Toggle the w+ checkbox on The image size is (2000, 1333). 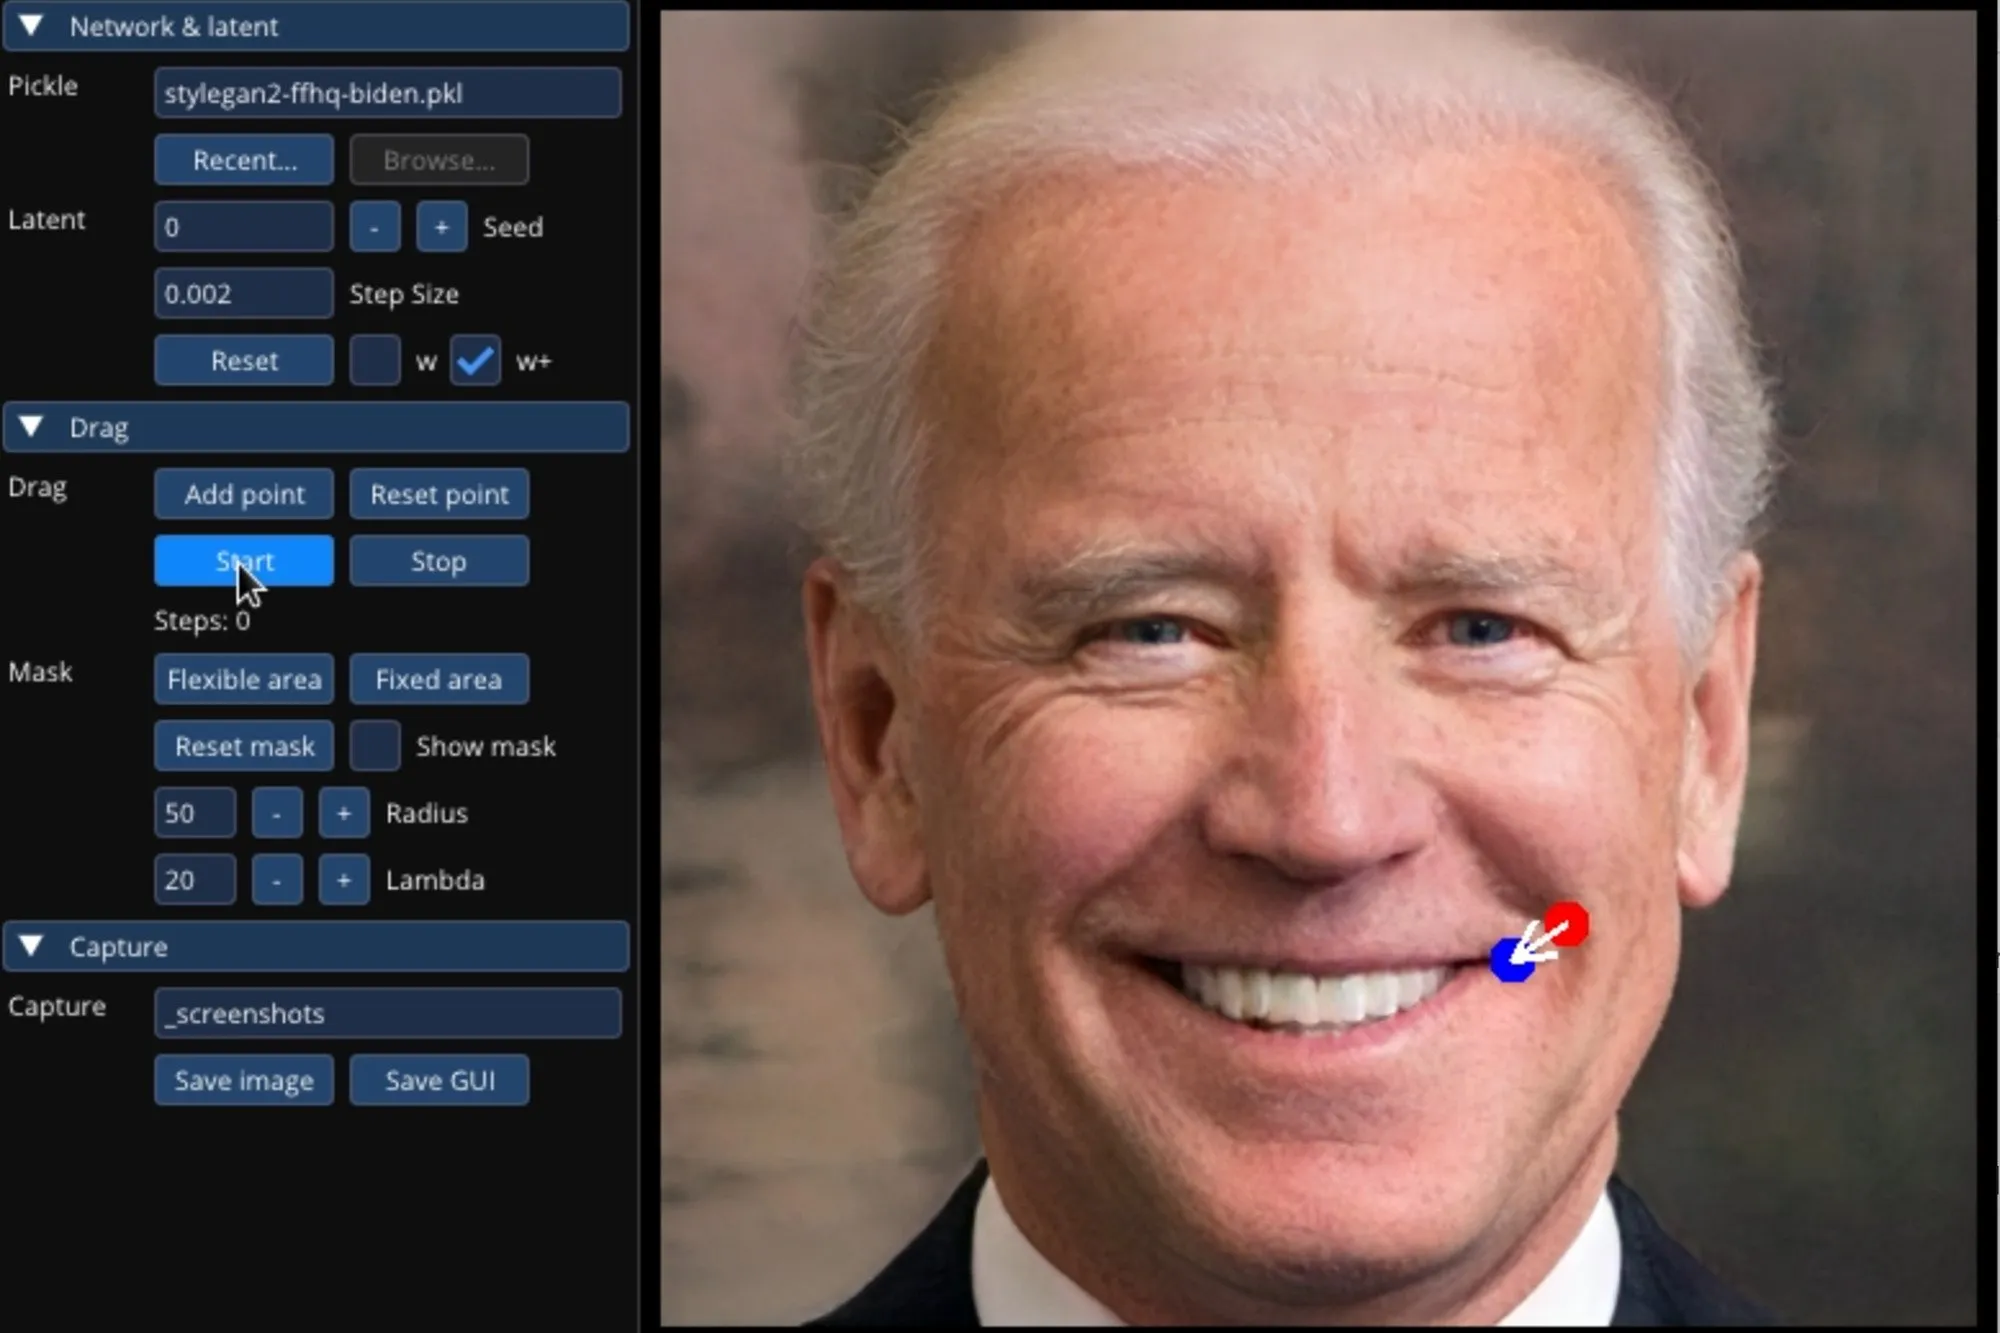[479, 360]
